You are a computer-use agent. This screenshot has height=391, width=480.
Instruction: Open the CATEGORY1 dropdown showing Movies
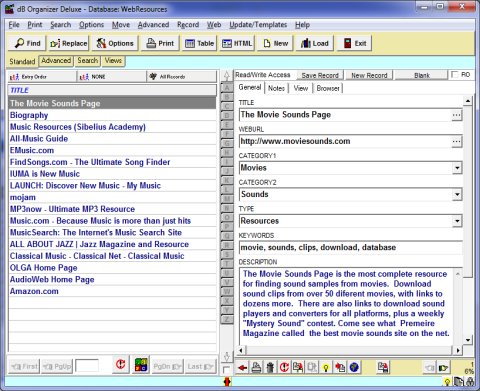click(457, 168)
